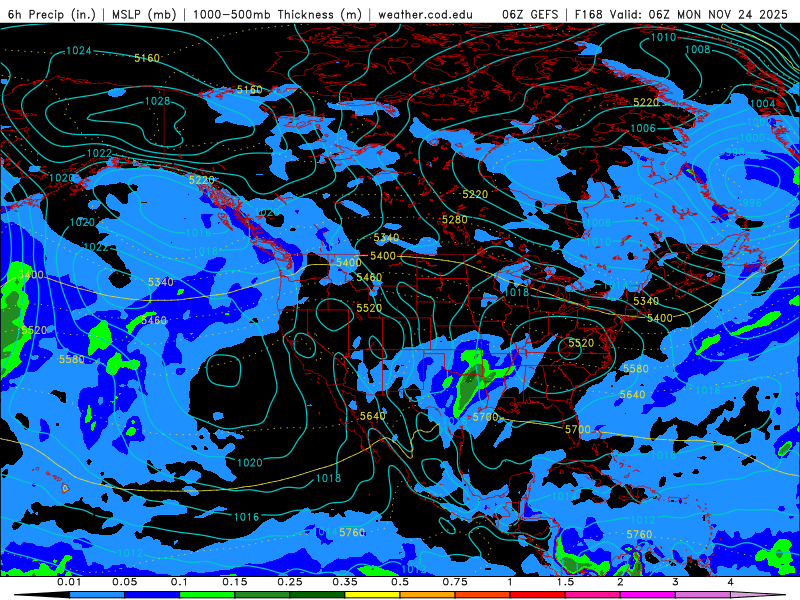Click the 'MSLP (mb)' header label

144,14
